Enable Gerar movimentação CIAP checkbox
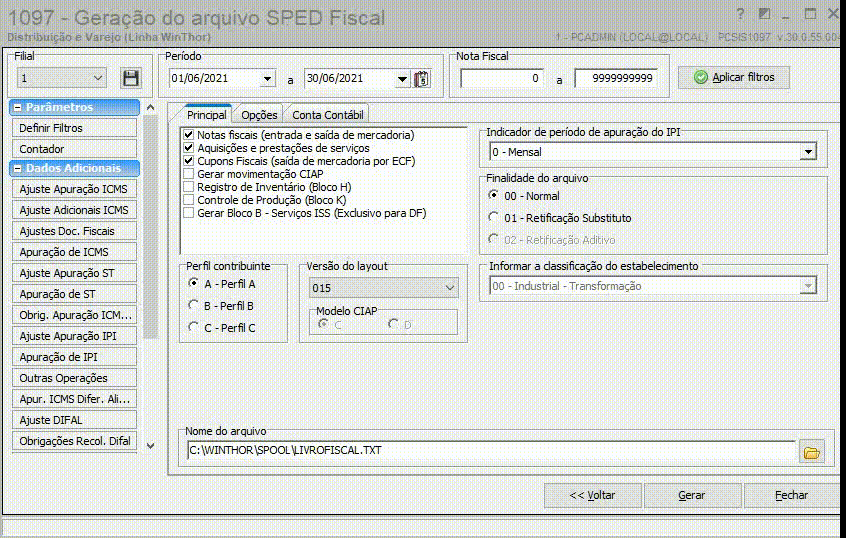846x538 pixels. point(188,174)
